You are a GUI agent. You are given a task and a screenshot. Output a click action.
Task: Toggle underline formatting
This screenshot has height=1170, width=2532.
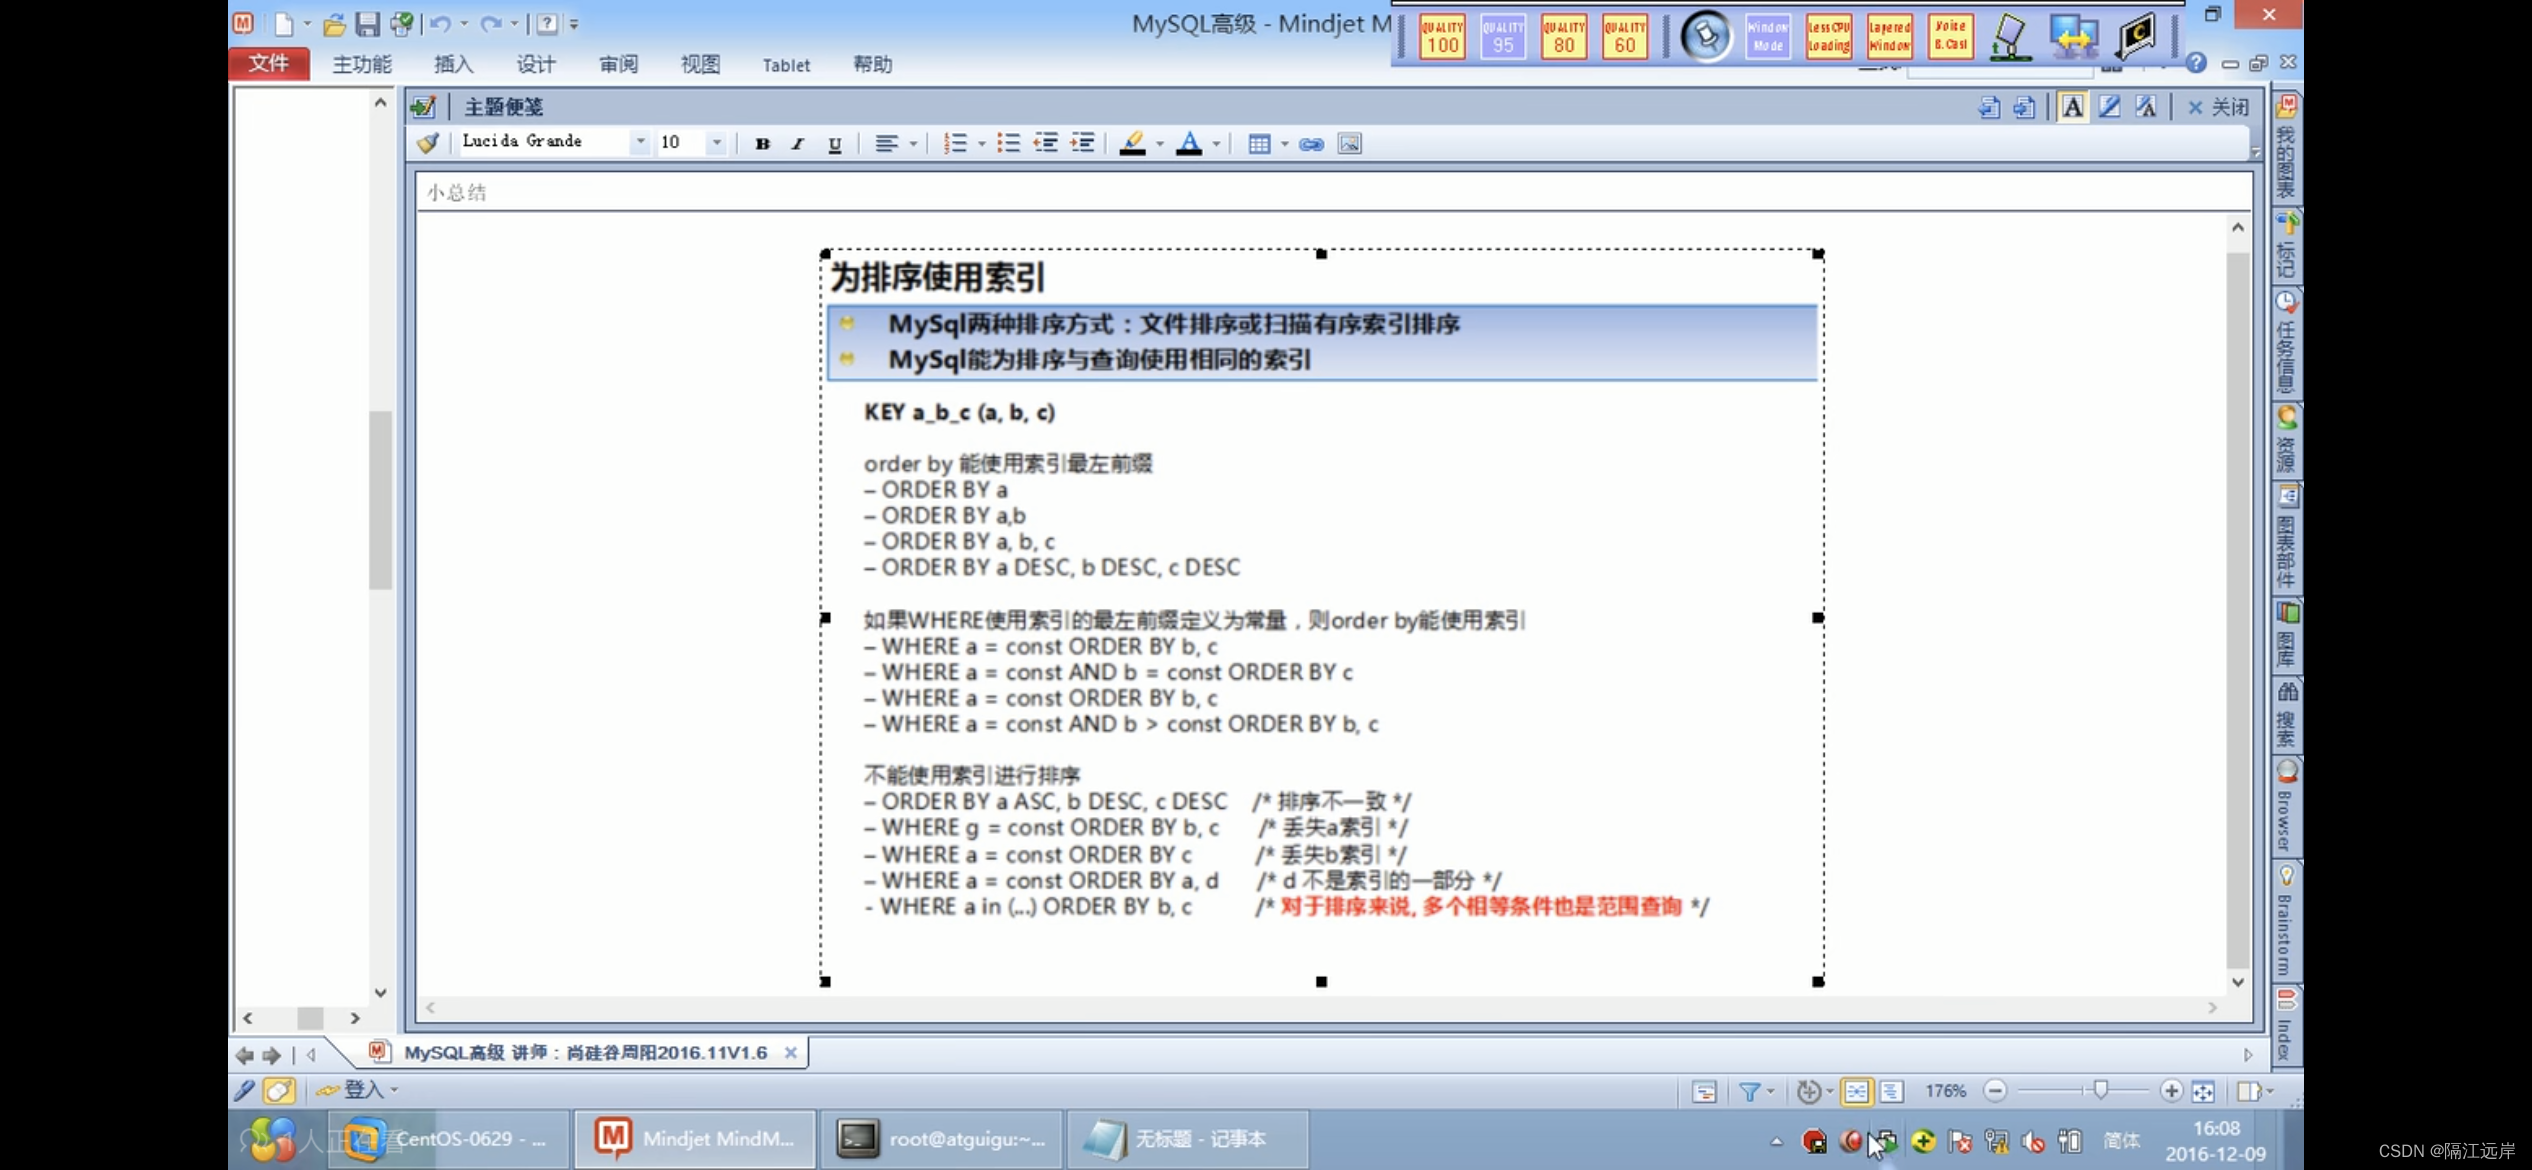point(835,143)
